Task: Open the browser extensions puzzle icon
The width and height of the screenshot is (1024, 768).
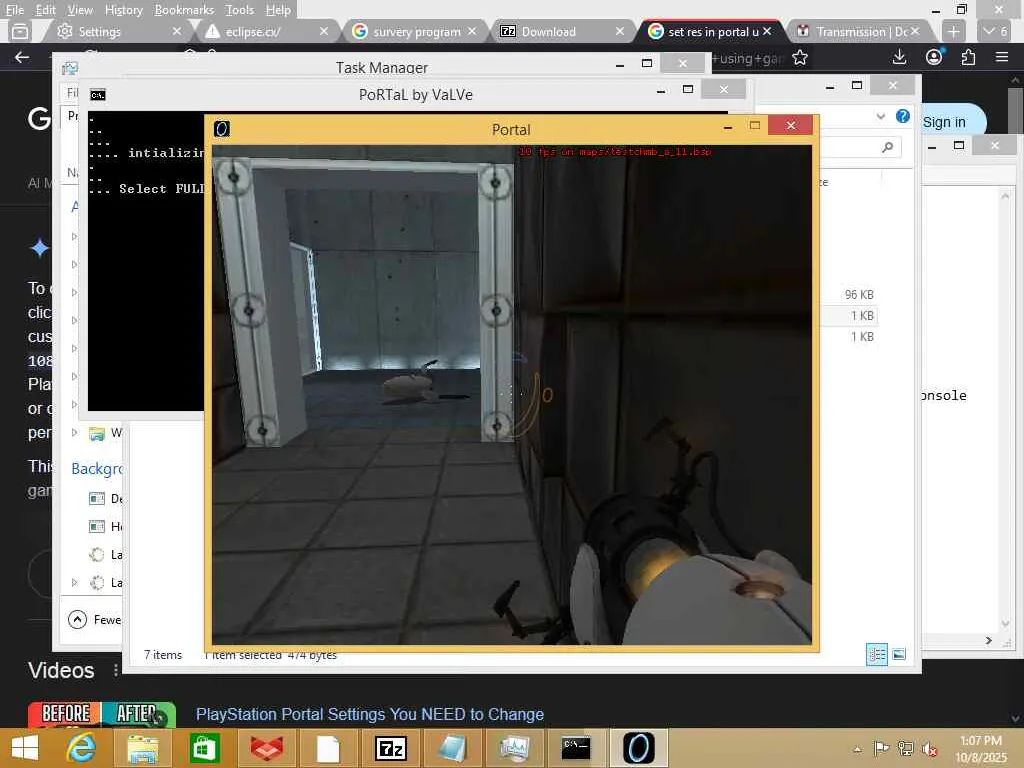Action: [968, 57]
